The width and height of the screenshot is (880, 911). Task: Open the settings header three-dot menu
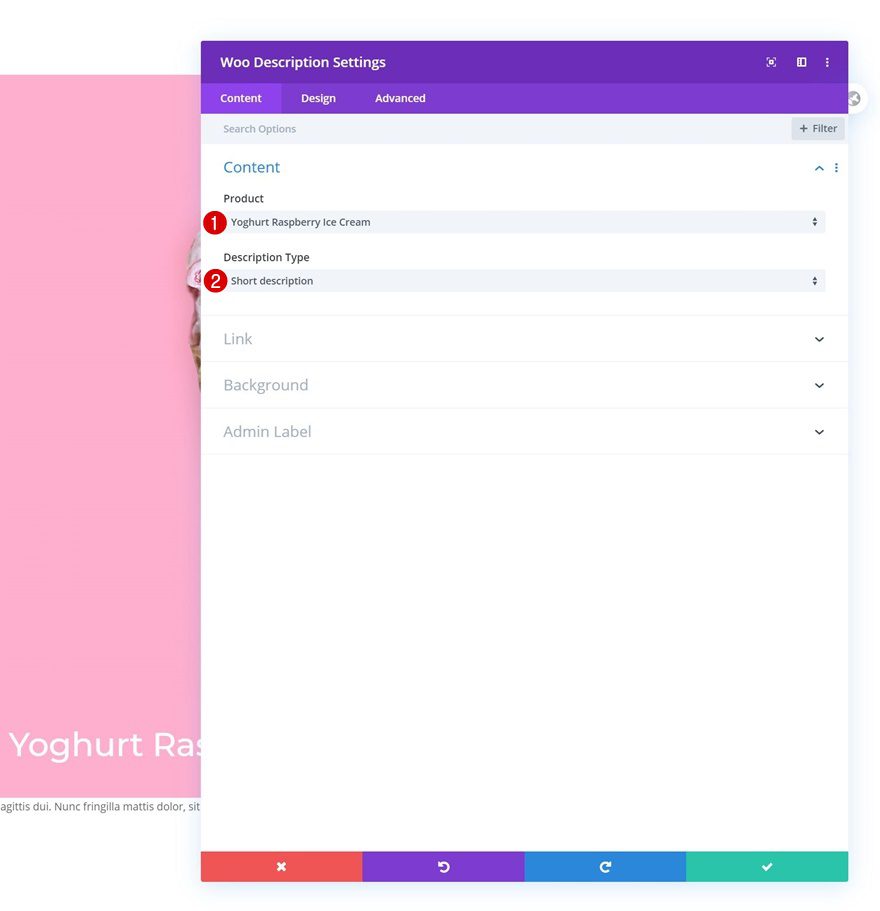pyautogui.click(x=827, y=62)
